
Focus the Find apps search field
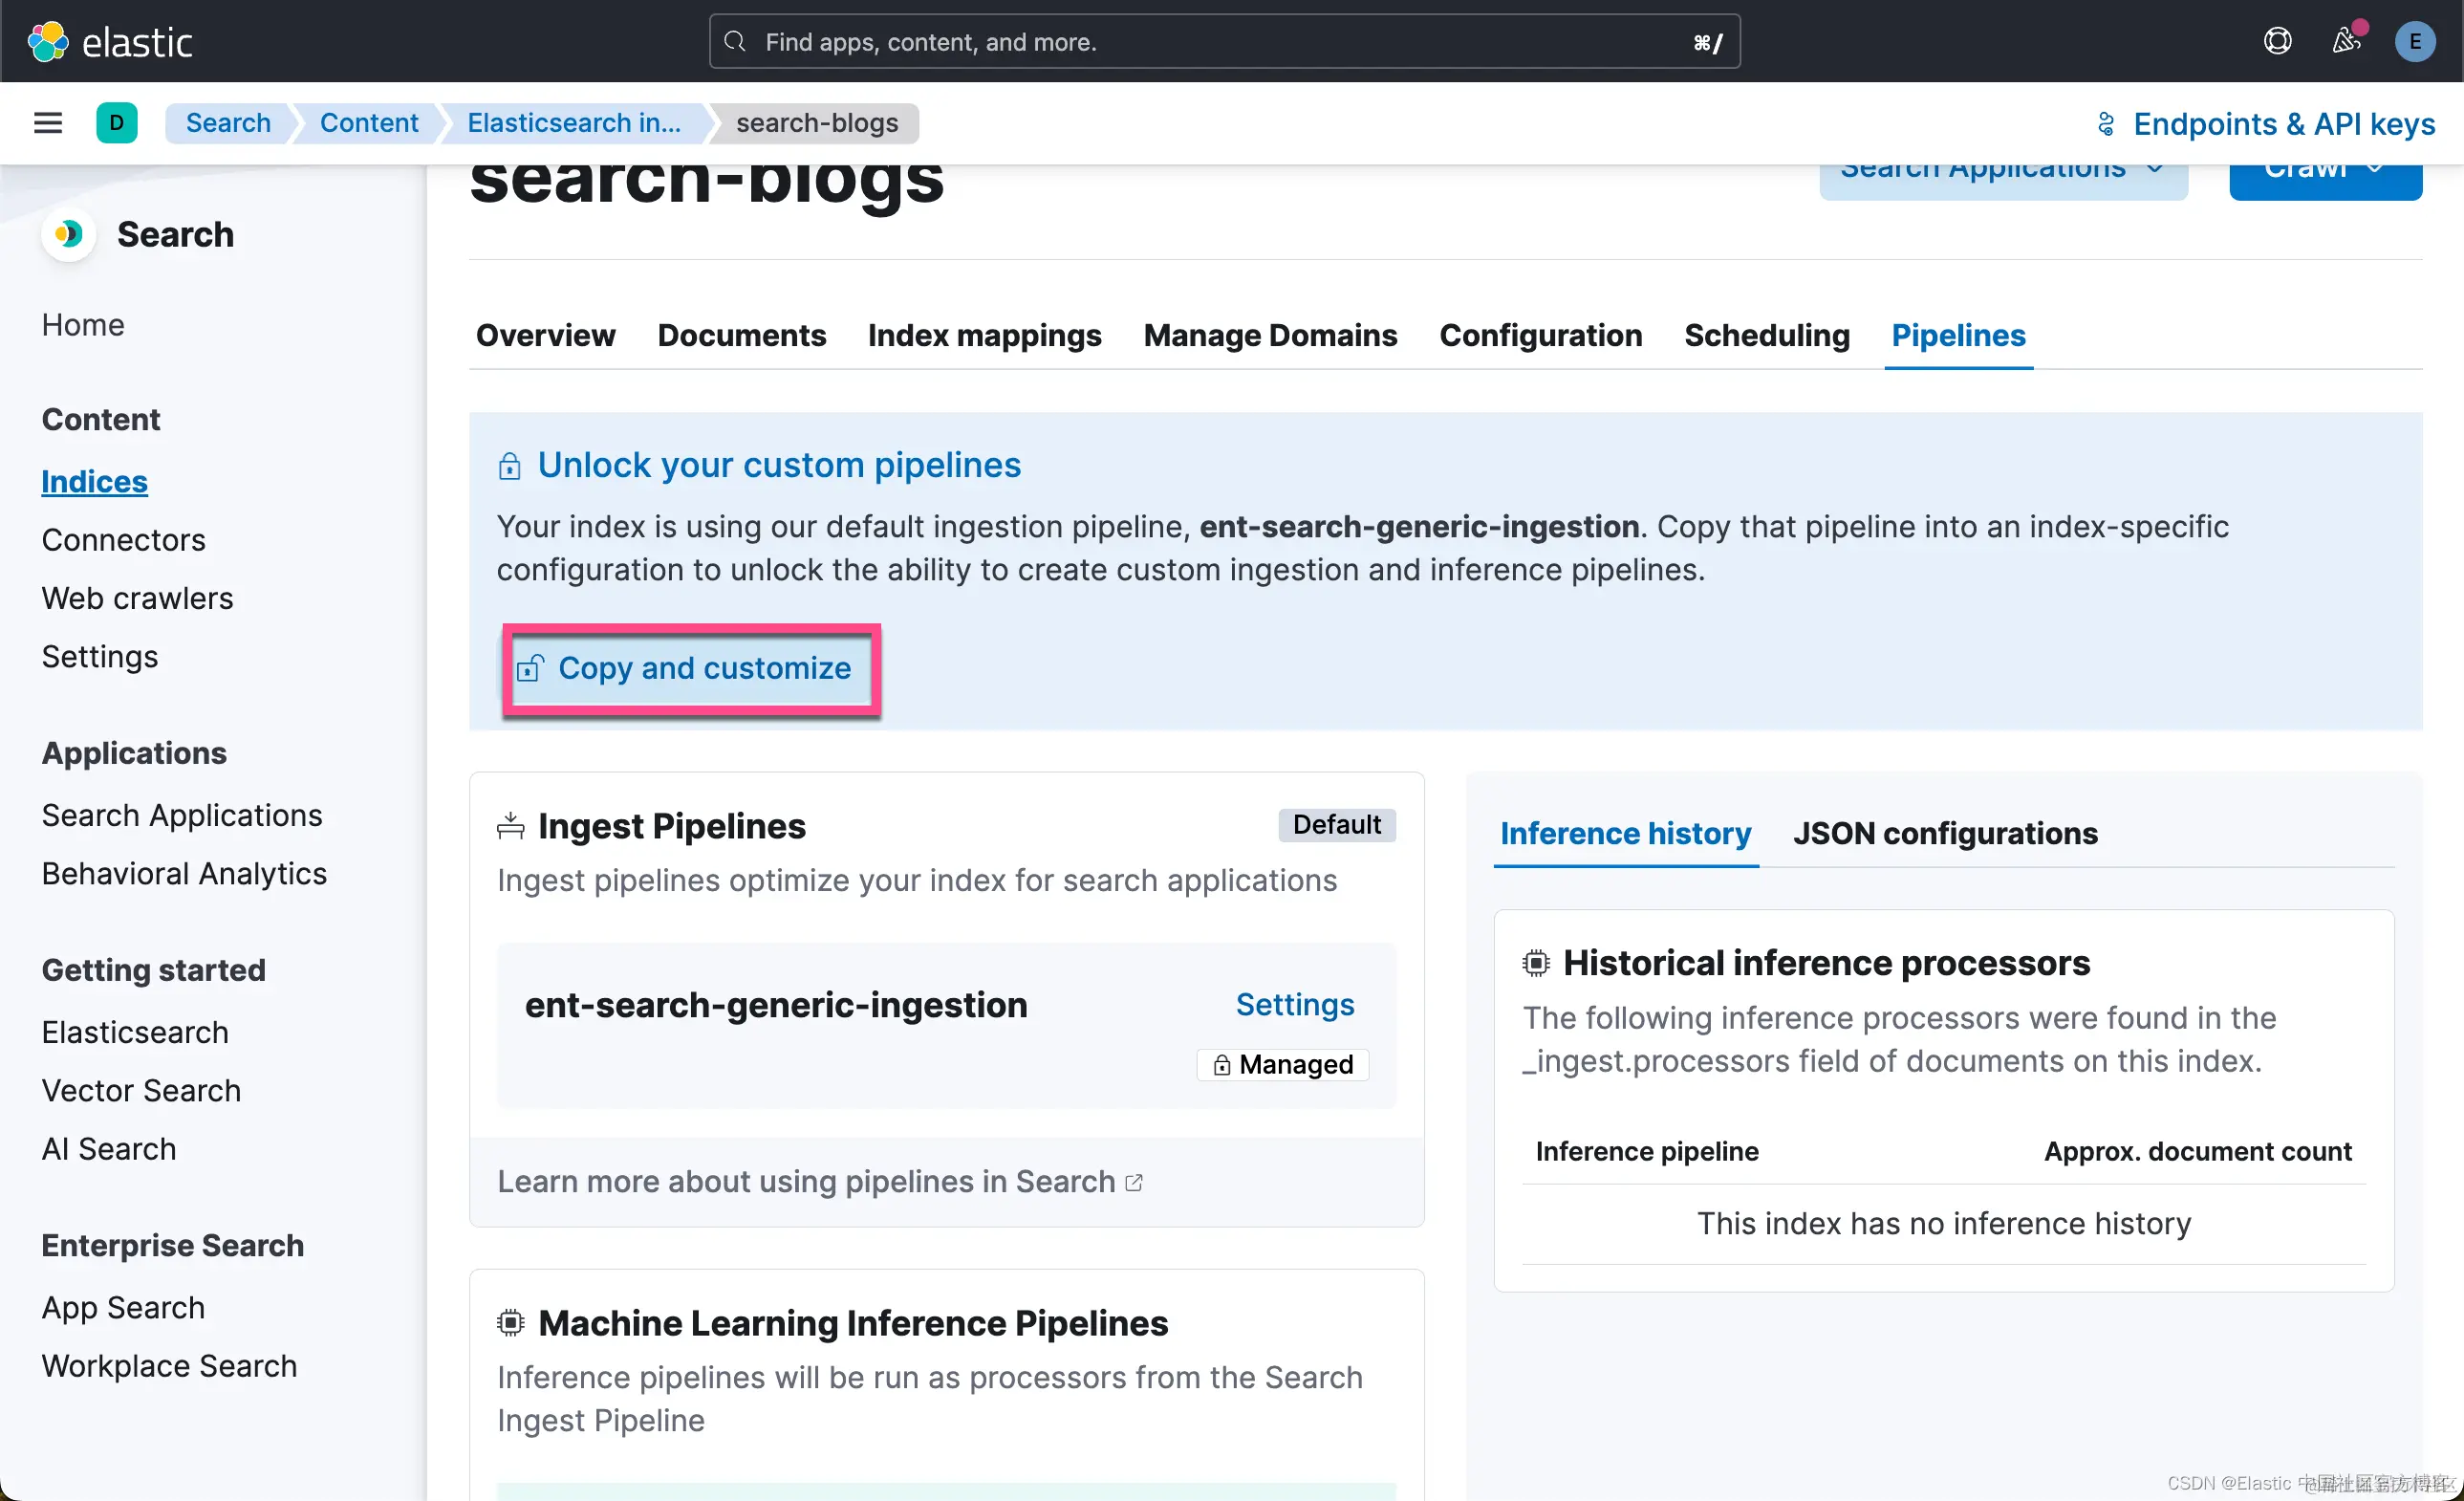(x=1223, y=42)
